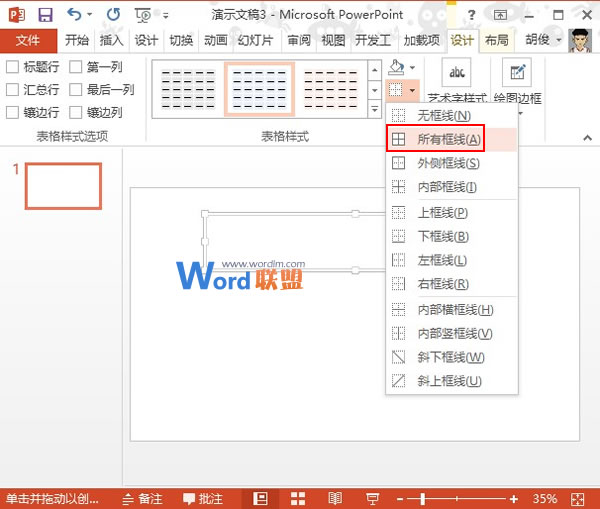Click zoom out minus icon
Viewport: 600px width, 509px height.
coord(400,499)
